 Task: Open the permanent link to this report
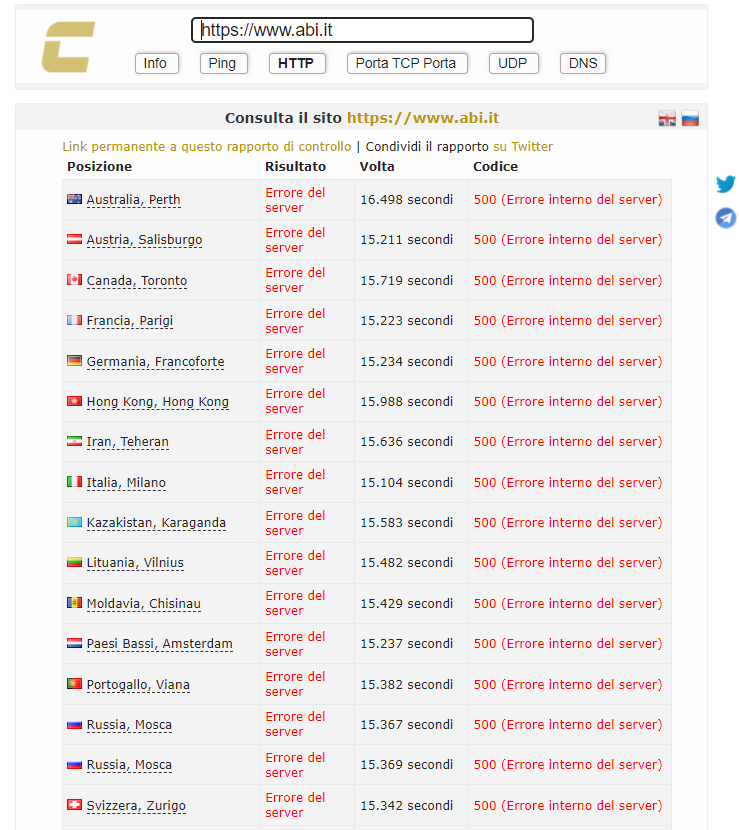(x=206, y=146)
